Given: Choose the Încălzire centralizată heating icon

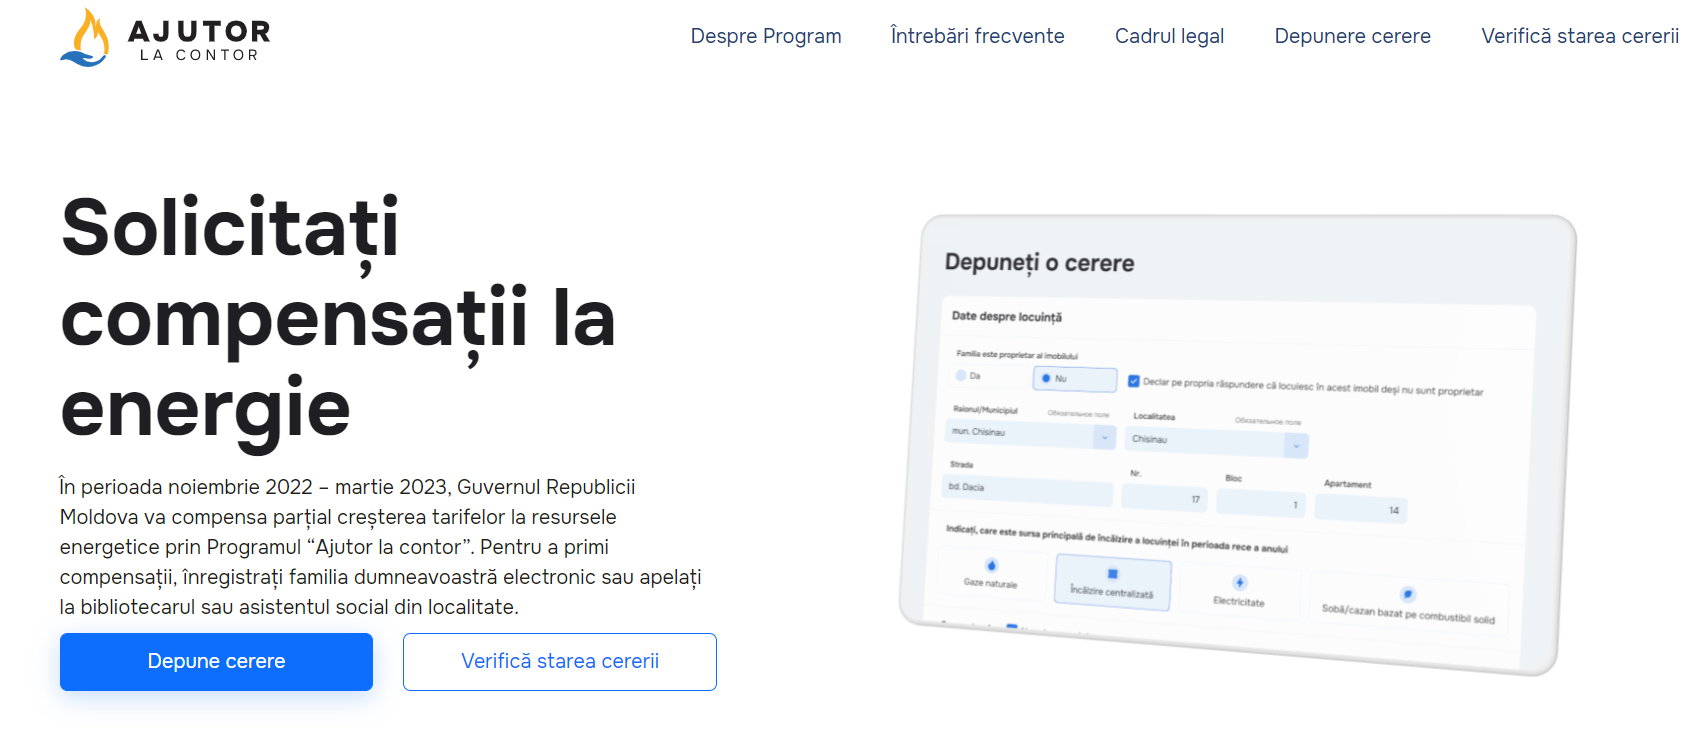Looking at the screenshot, I should (1112, 573).
